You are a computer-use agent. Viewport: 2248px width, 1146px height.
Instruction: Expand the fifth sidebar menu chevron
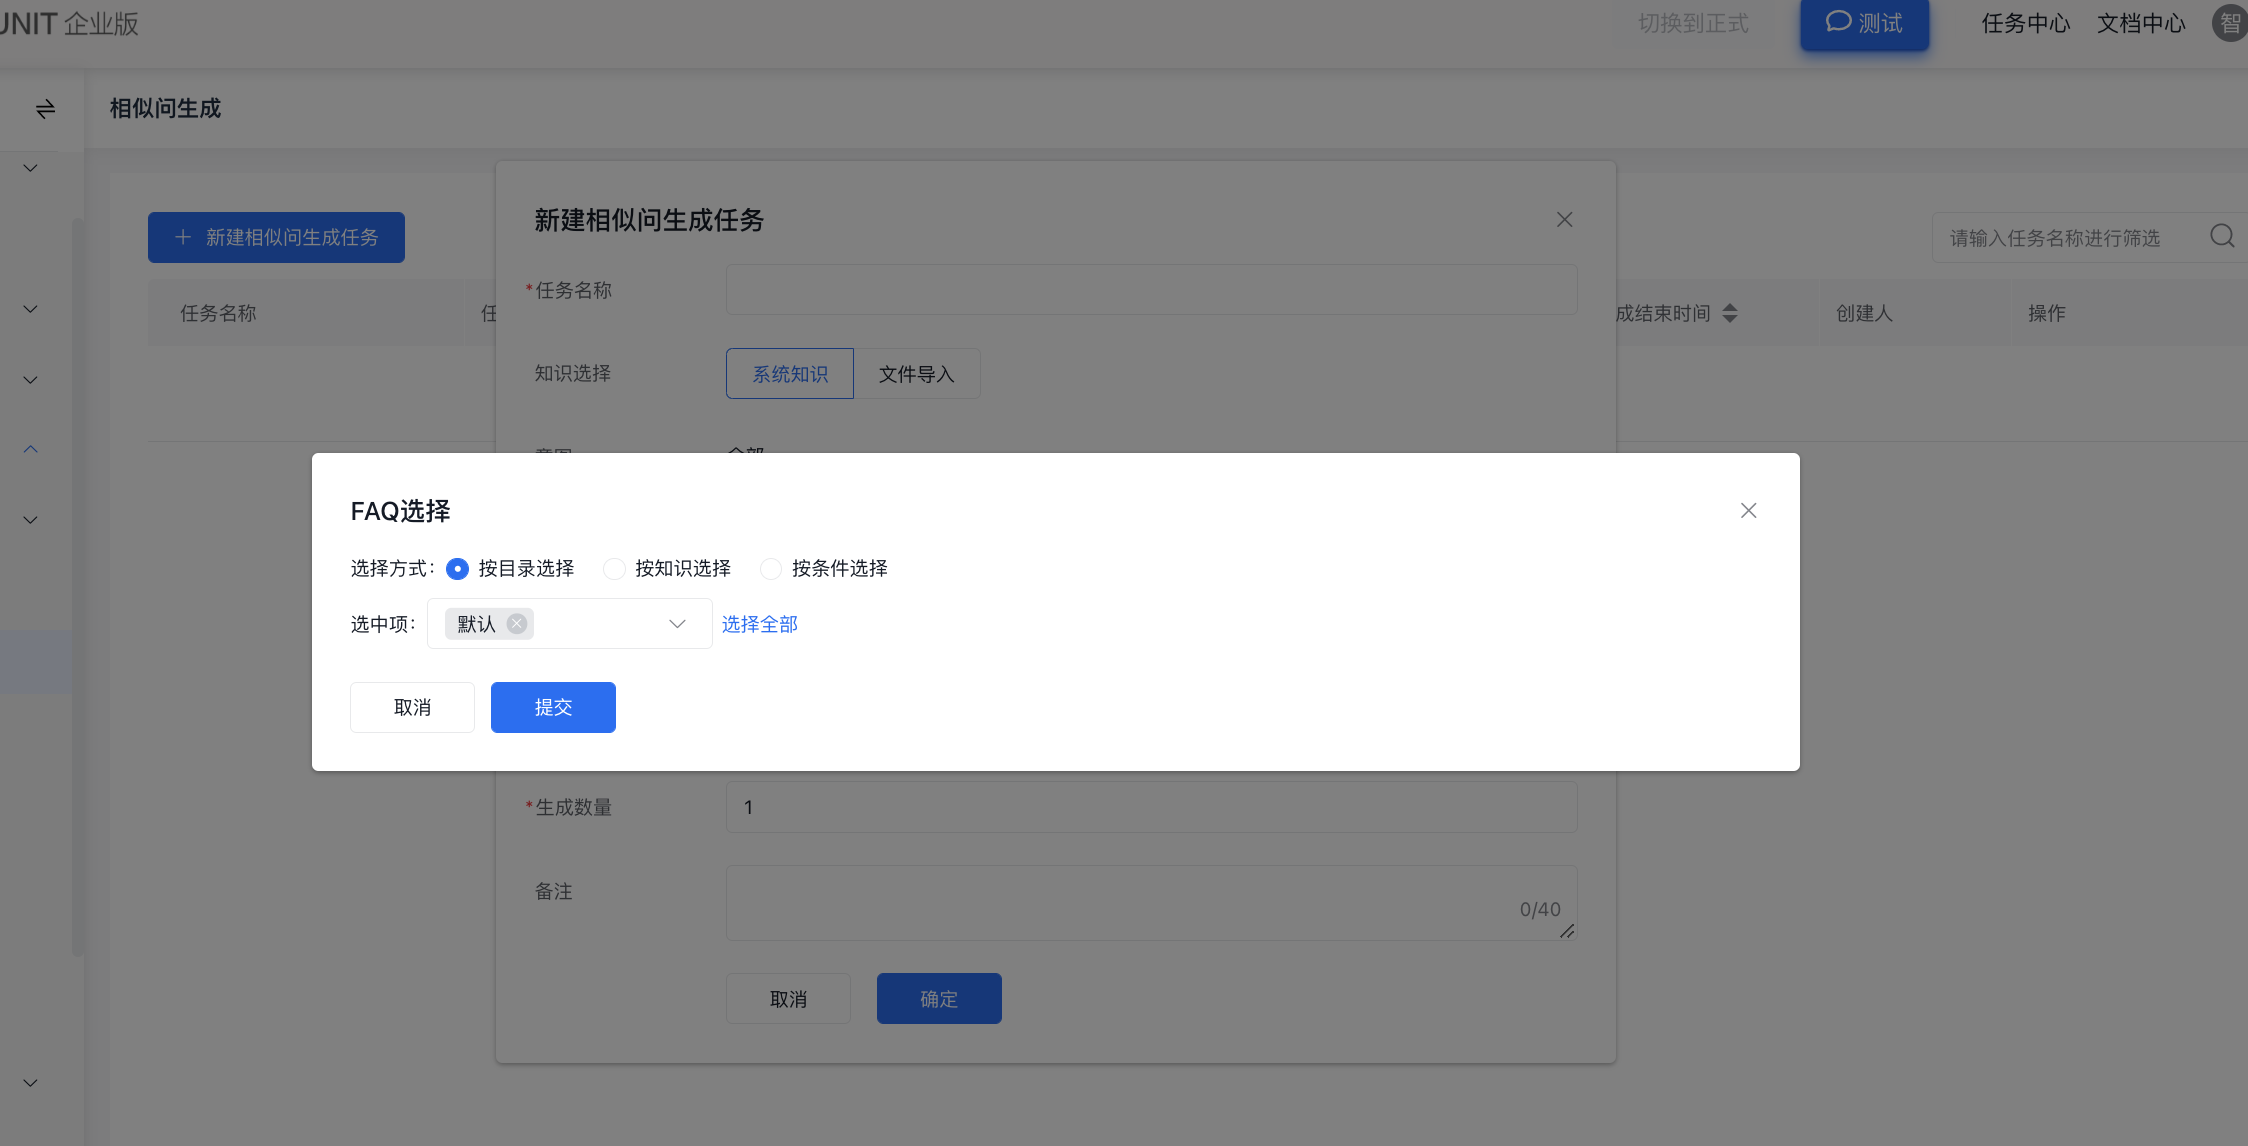click(31, 520)
